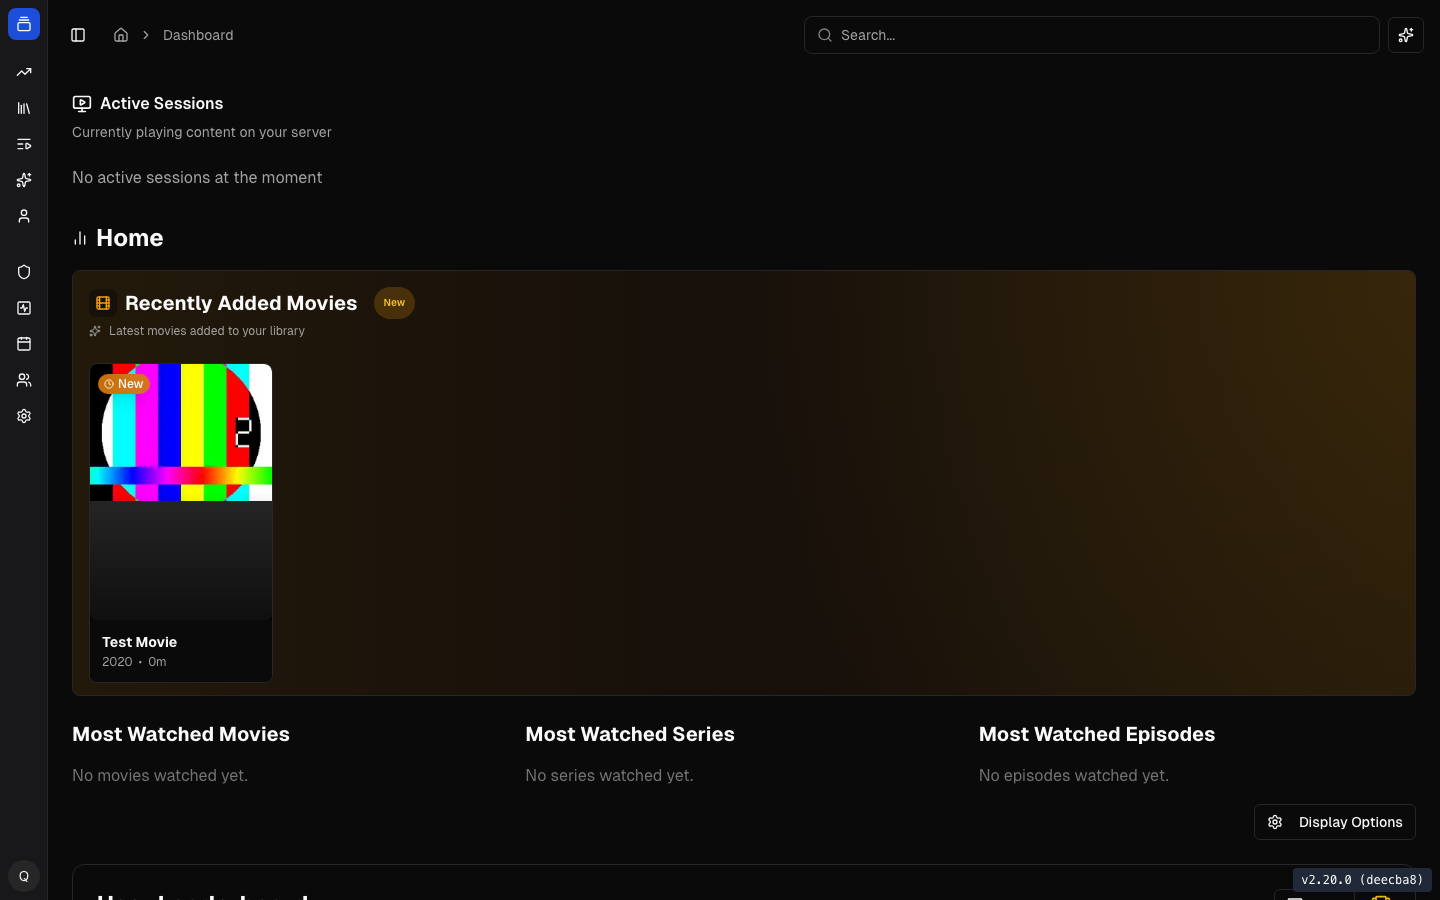The width and height of the screenshot is (1440, 900).
Task: Click the Home section heading
Action: (130, 238)
